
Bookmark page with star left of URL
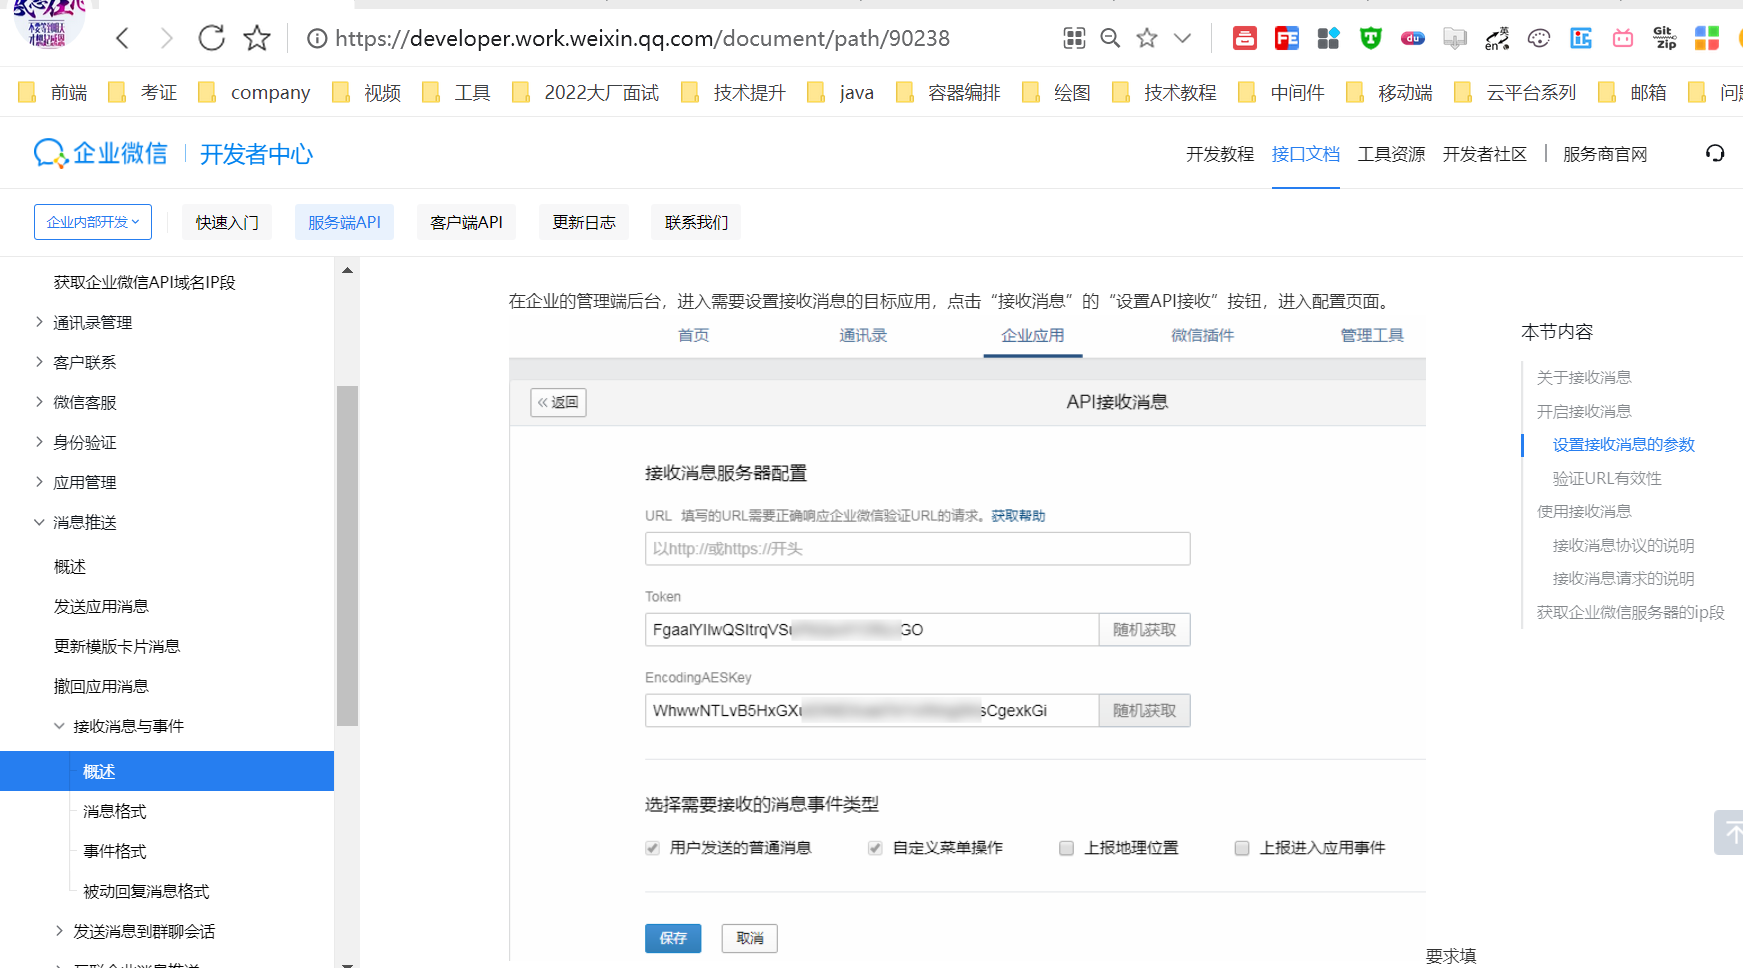[x=257, y=38]
